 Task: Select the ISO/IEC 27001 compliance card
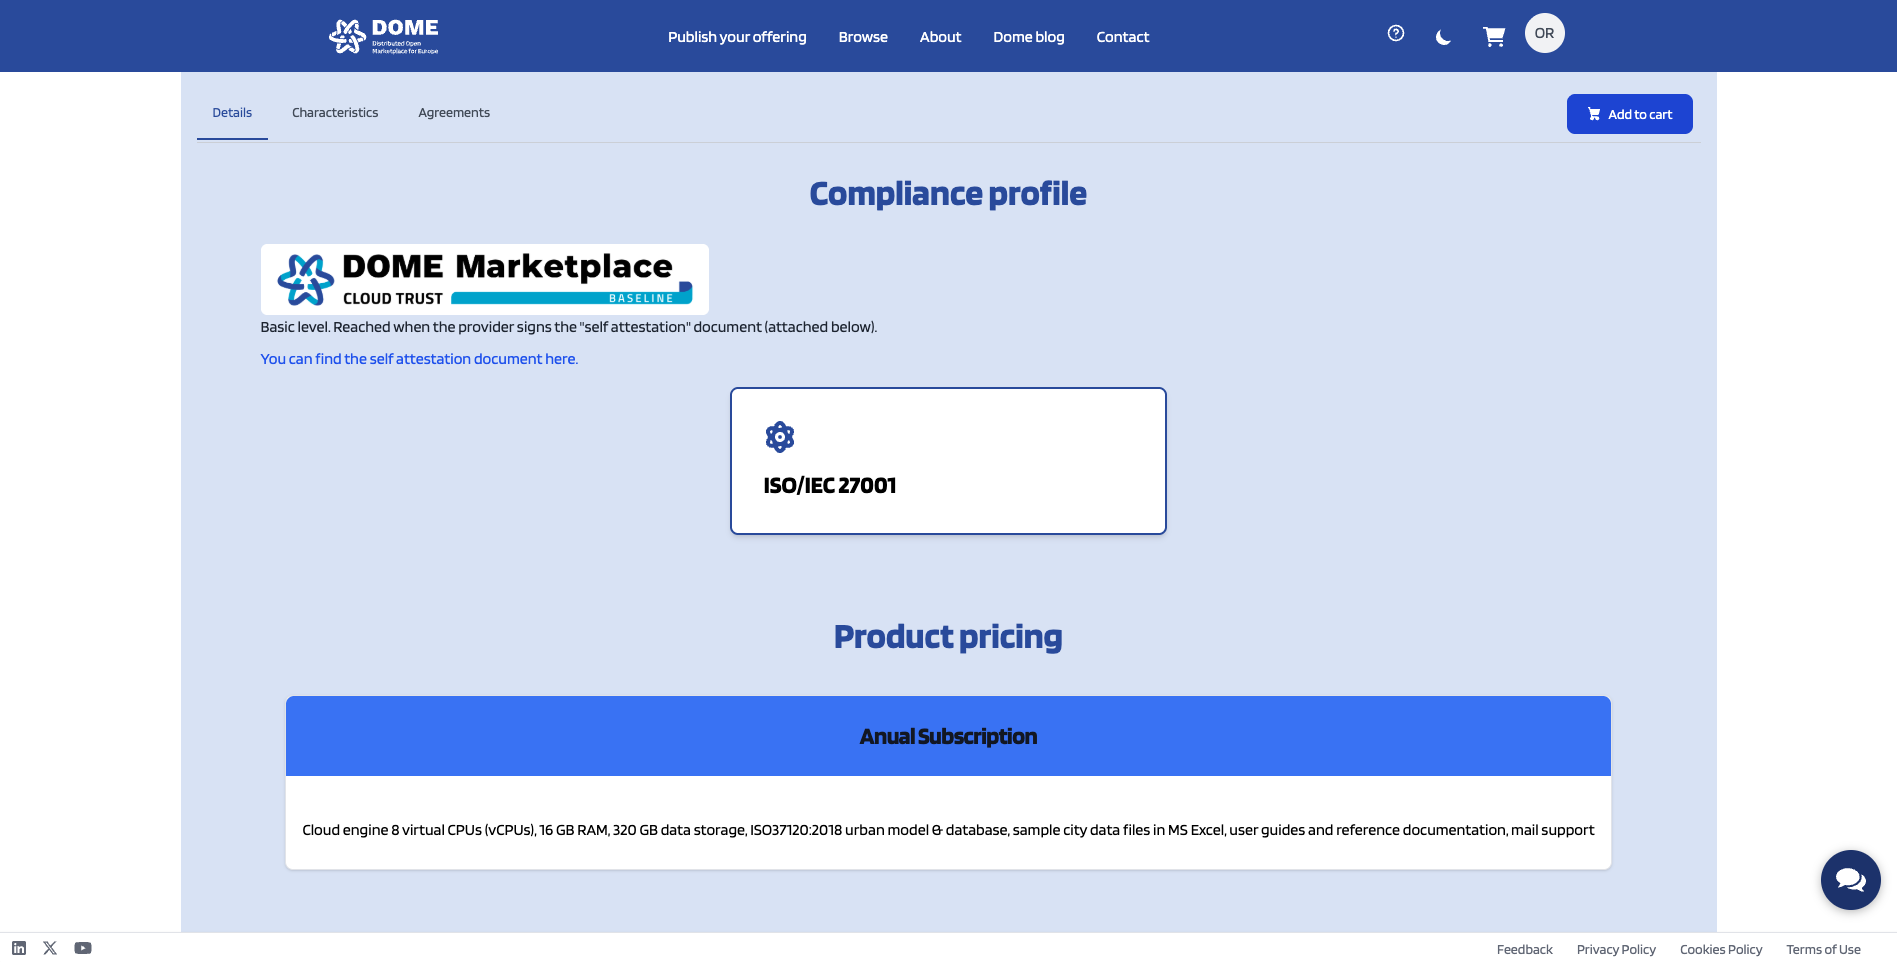click(x=948, y=461)
